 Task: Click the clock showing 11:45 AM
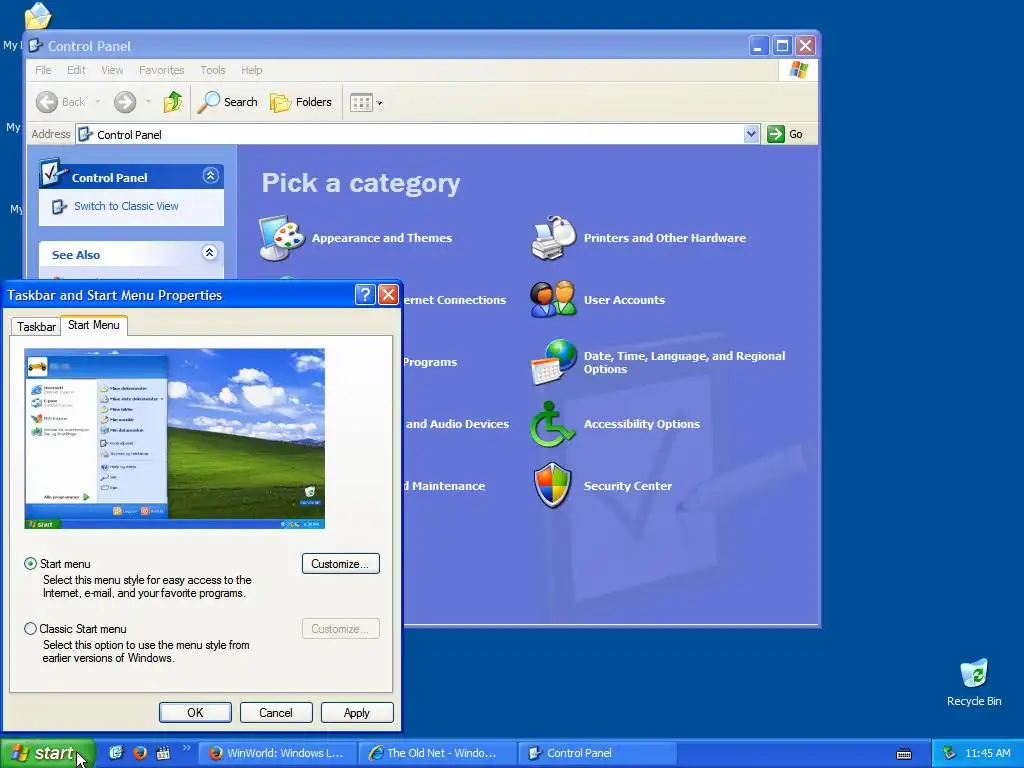987,753
